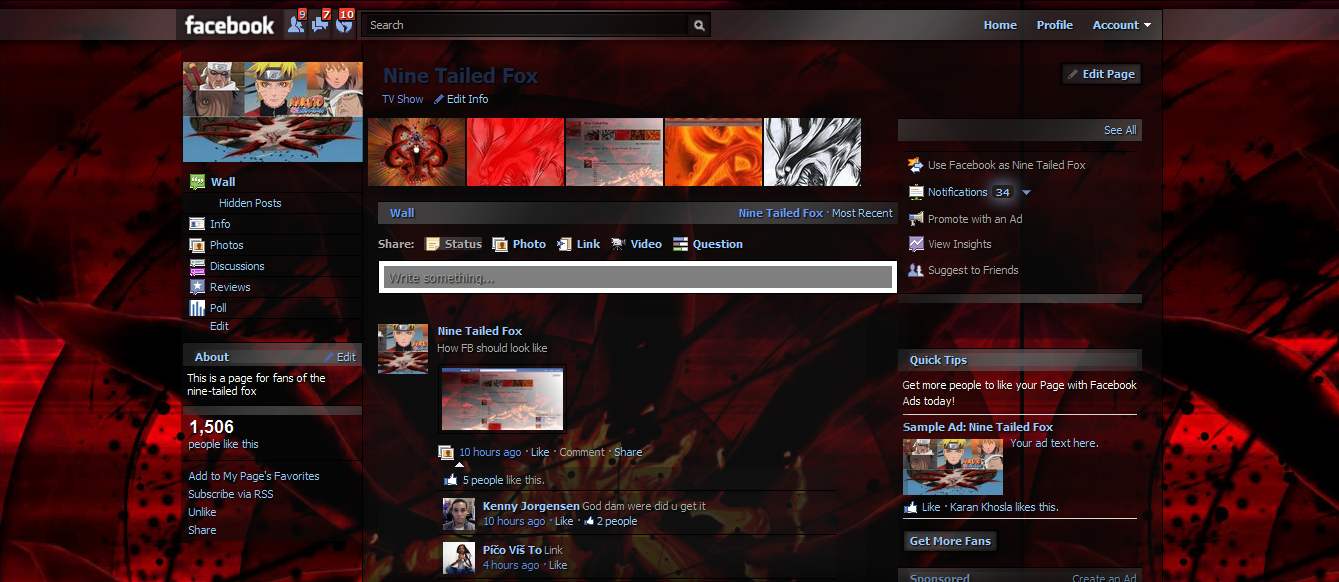Click the Suggest to Friends icon
This screenshot has width=1339, height=582.
[915, 270]
